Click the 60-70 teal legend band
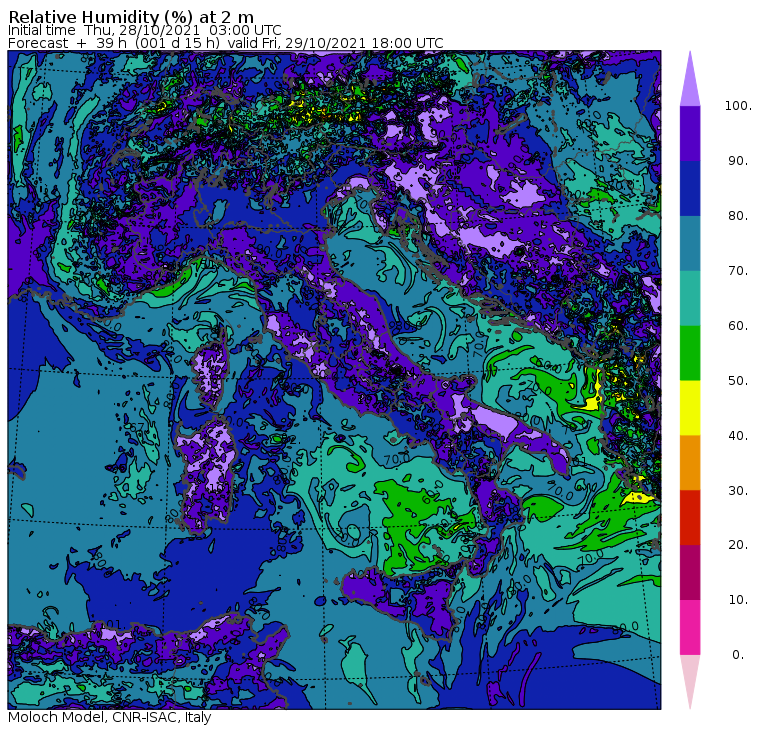 [690, 298]
